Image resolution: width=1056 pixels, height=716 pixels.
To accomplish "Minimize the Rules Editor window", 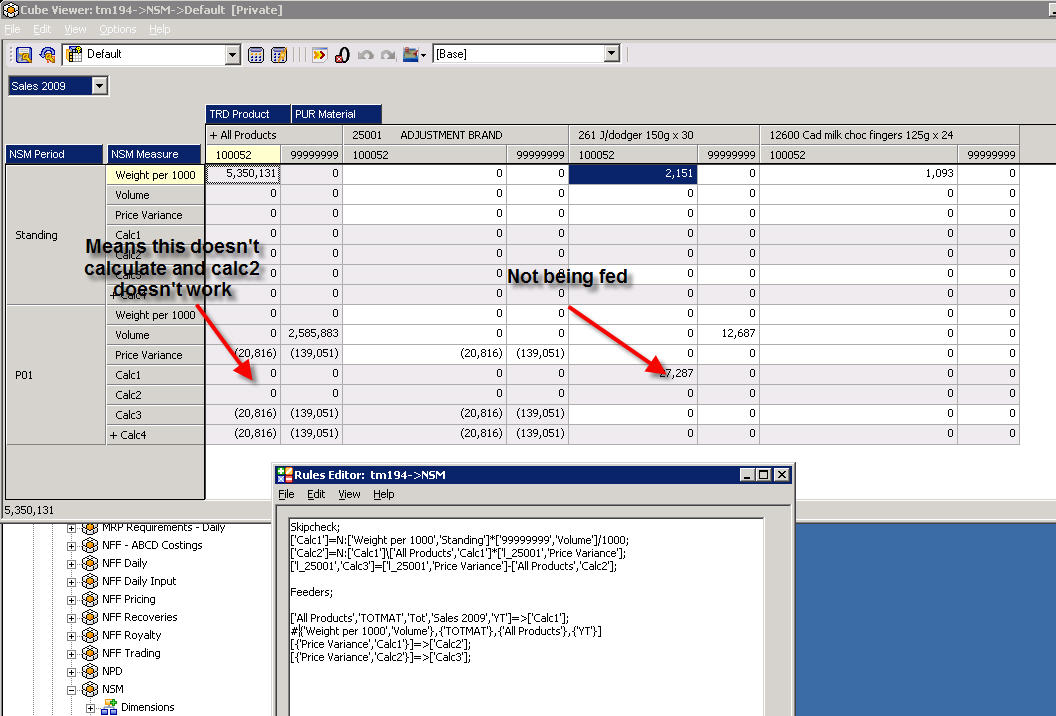I will 747,475.
